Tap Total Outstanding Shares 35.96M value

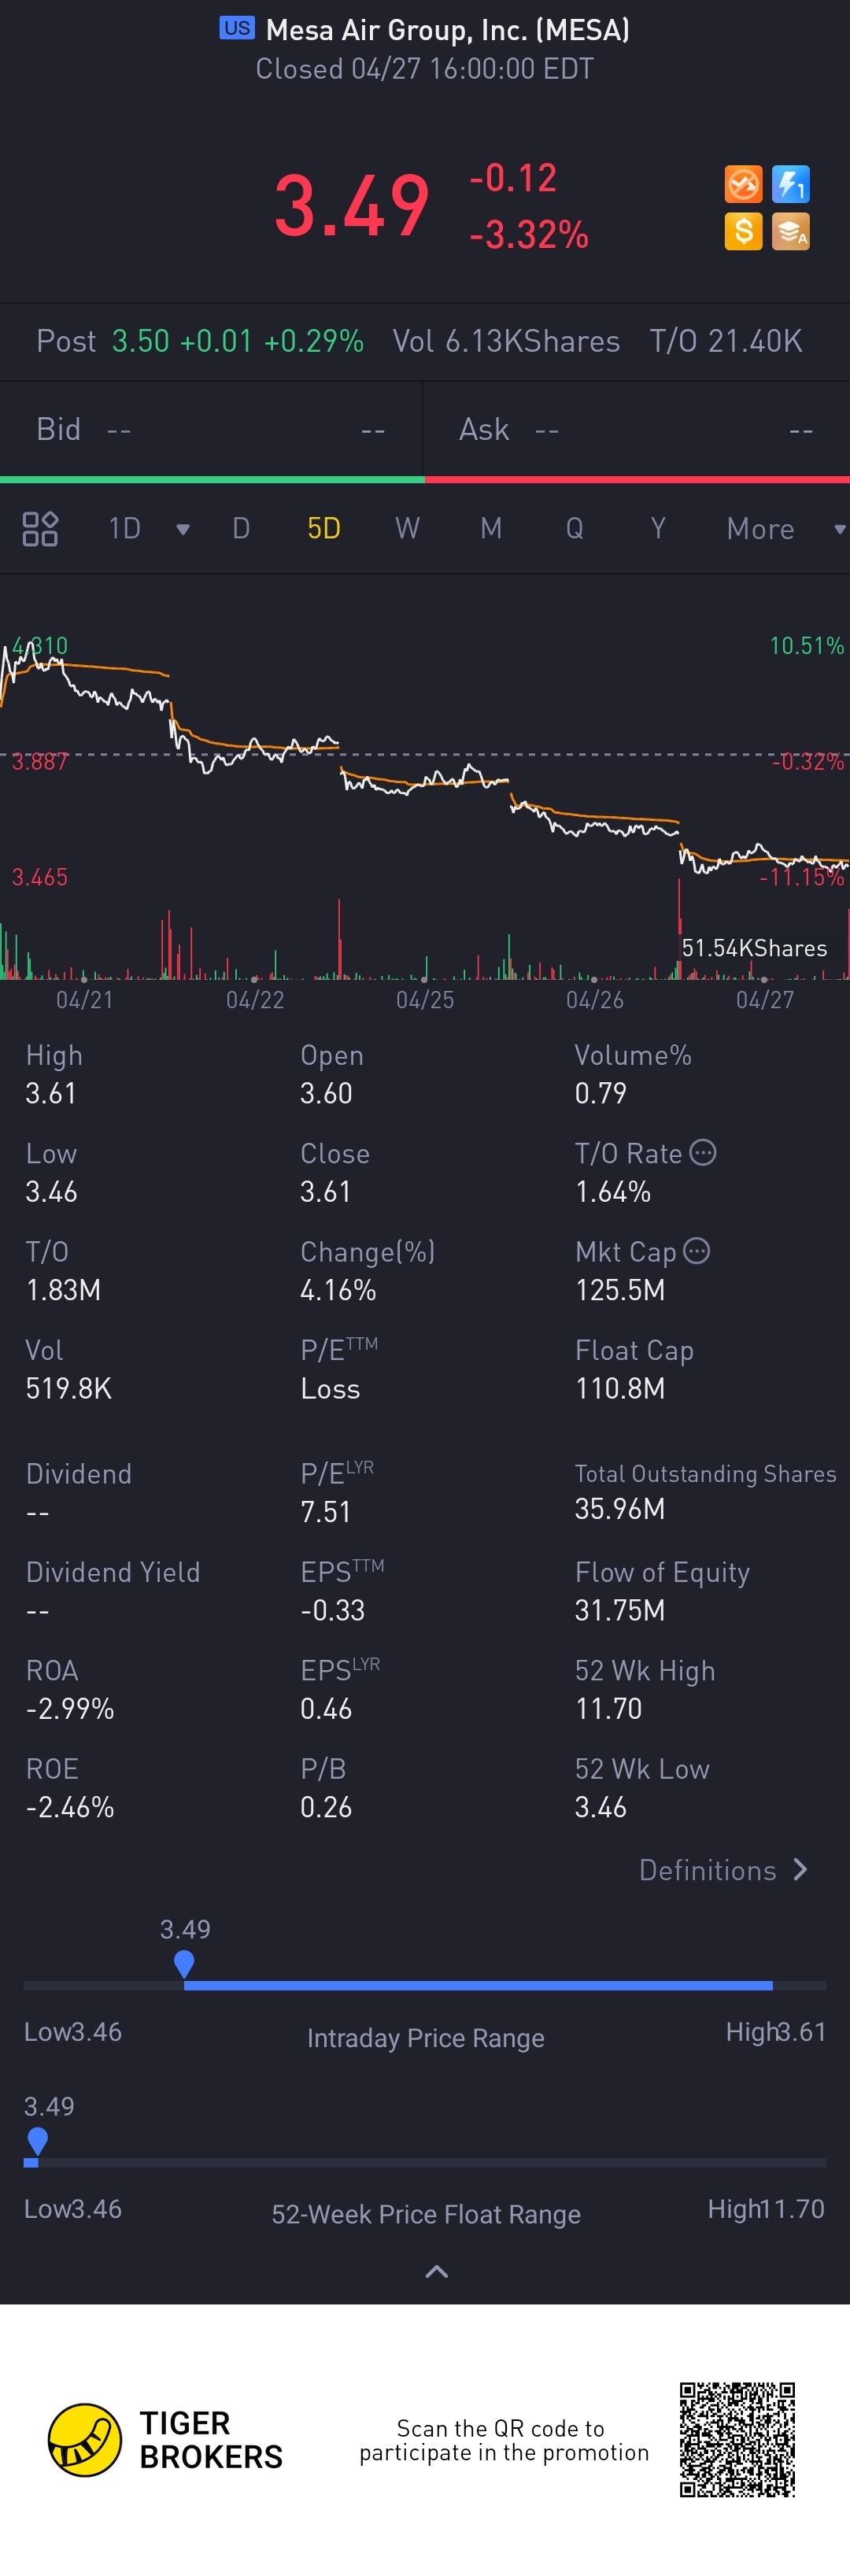(620, 1508)
